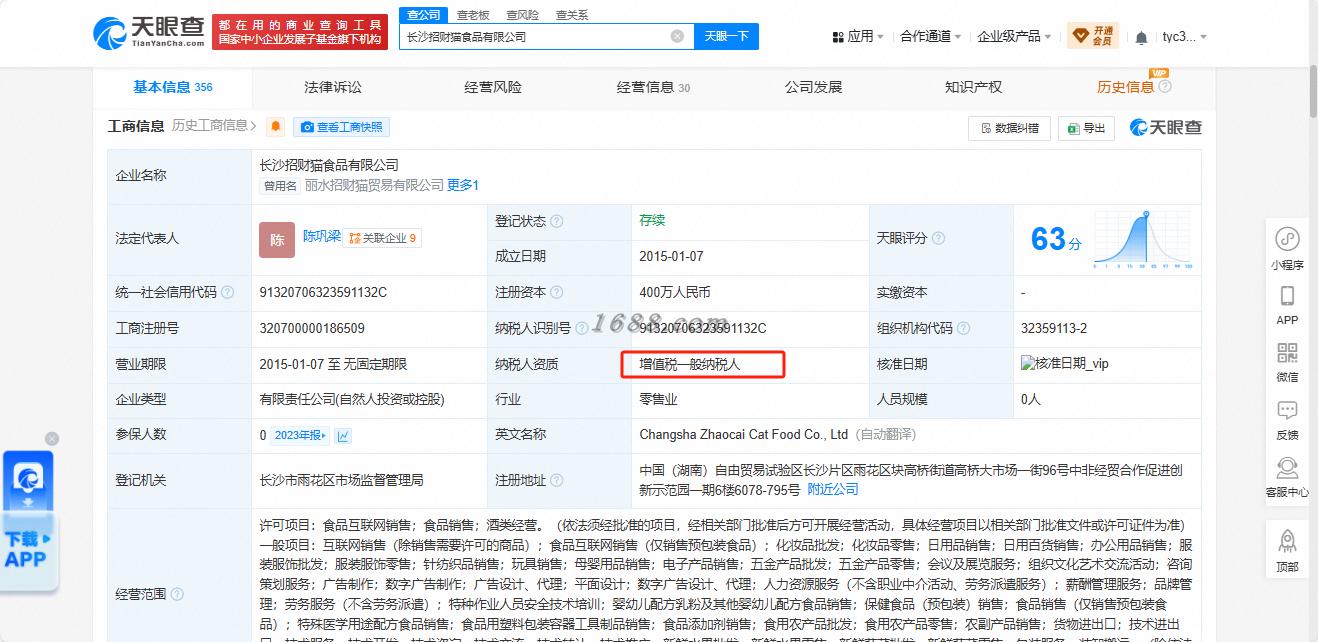The height and width of the screenshot is (642, 1318).
Task: Open the 反馈 feedback icon
Action: [1287, 410]
